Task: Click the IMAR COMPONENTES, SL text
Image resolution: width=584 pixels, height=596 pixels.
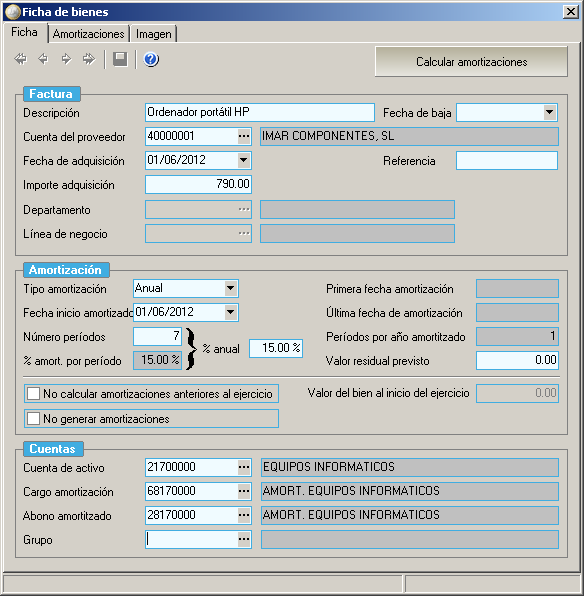Action: [x=328, y=136]
